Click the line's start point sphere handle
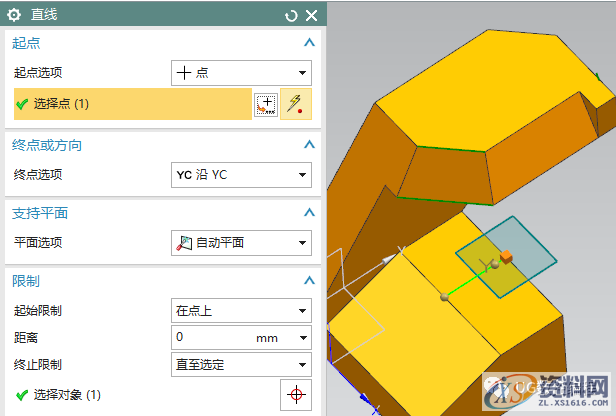Screen dimensions: 616x416 tap(444, 297)
